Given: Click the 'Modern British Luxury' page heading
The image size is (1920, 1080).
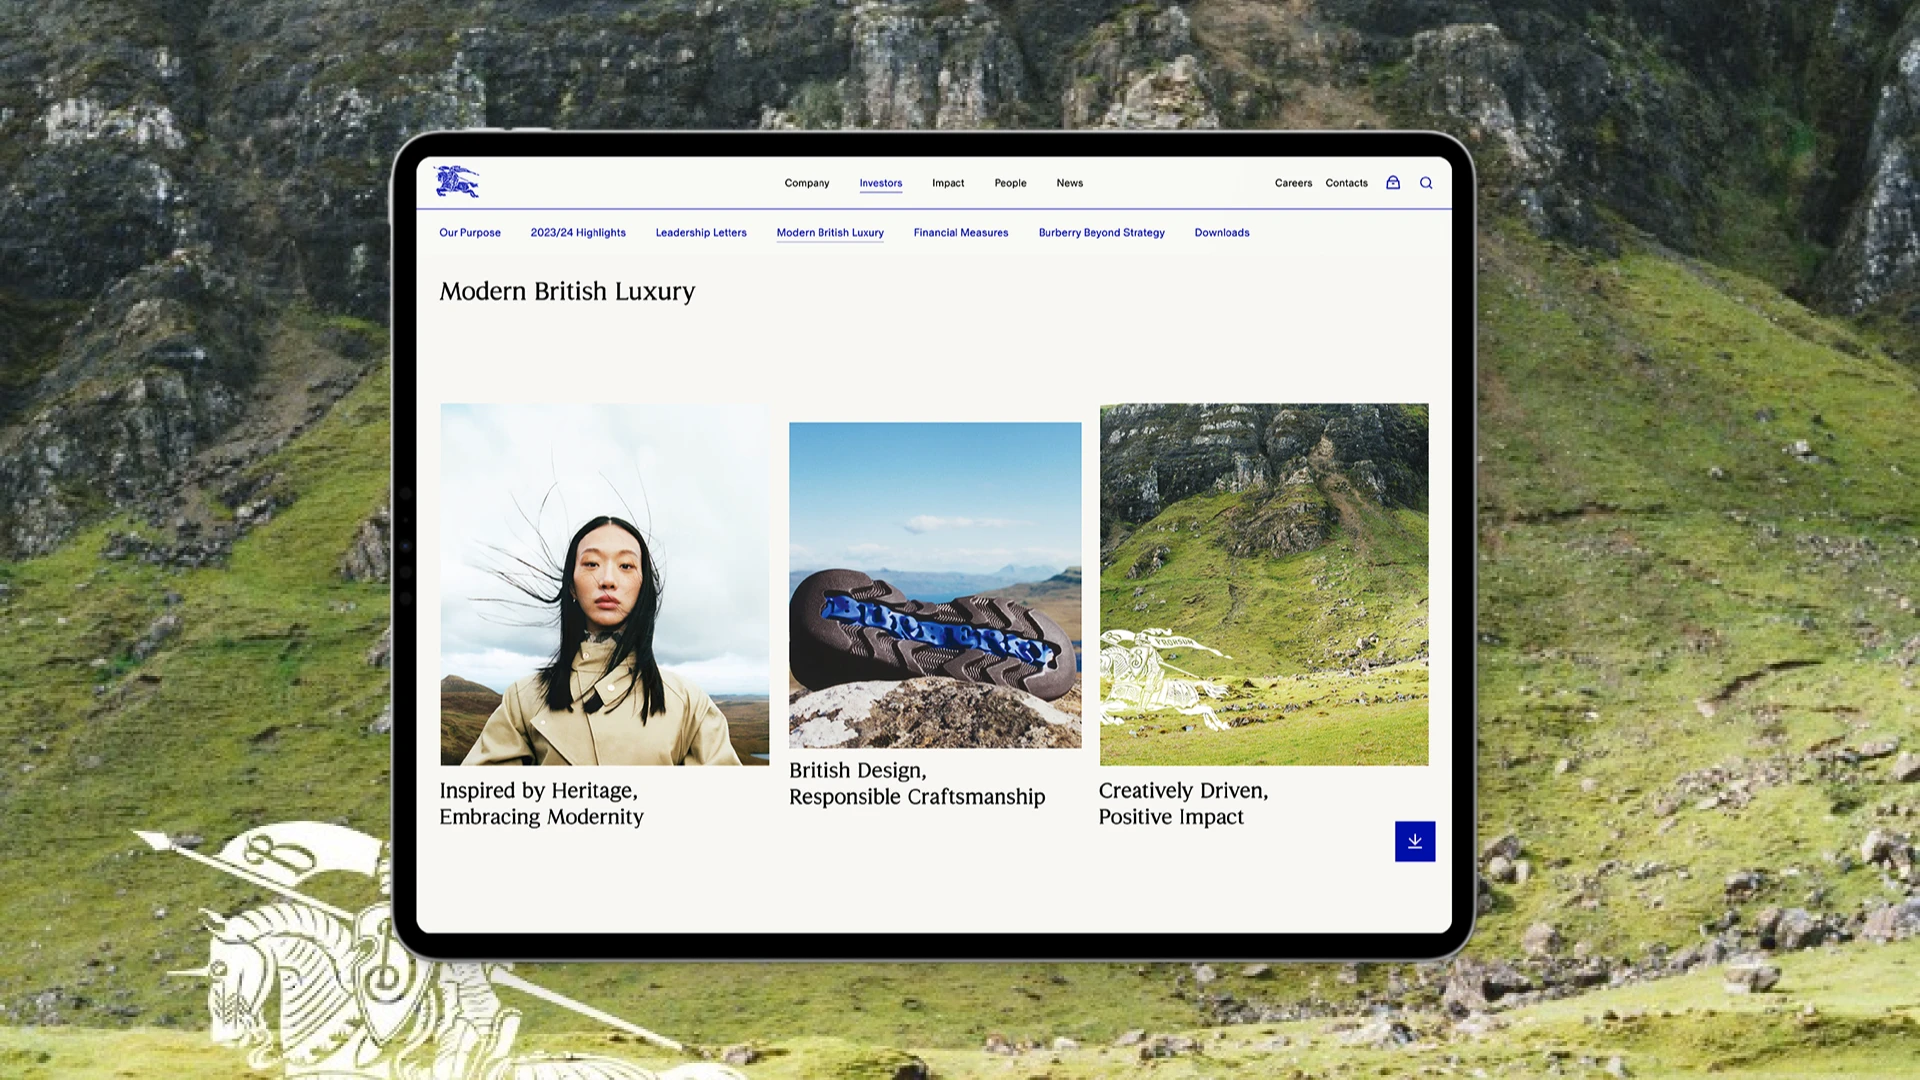Looking at the screenshot, I should [x=567, y=291].
